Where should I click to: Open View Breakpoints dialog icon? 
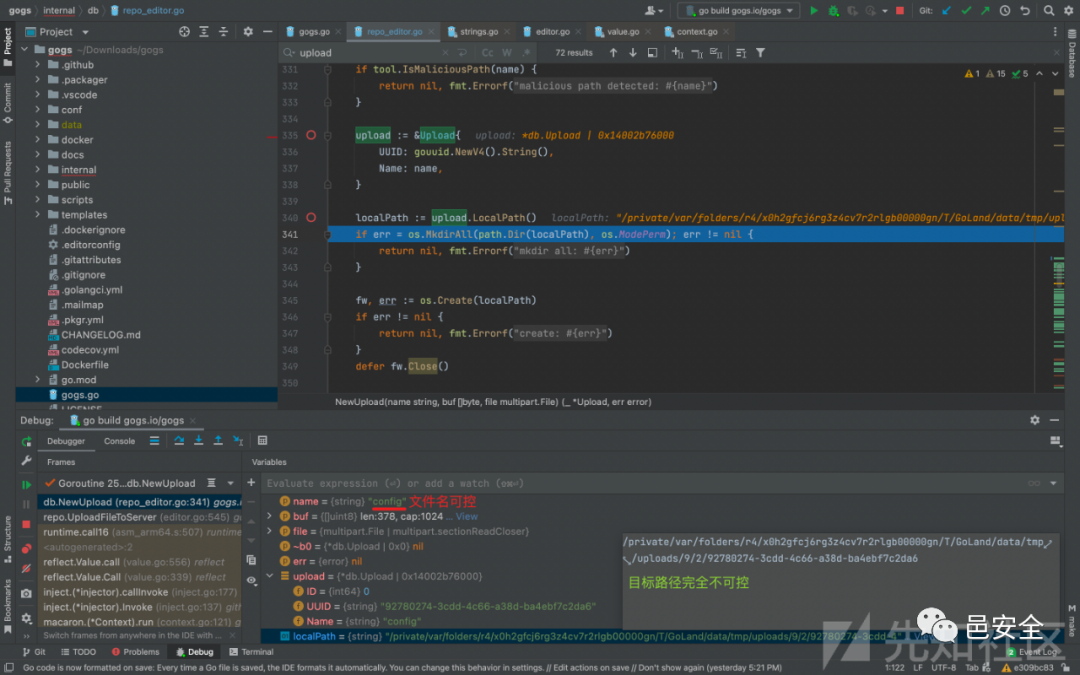point(26,548)
